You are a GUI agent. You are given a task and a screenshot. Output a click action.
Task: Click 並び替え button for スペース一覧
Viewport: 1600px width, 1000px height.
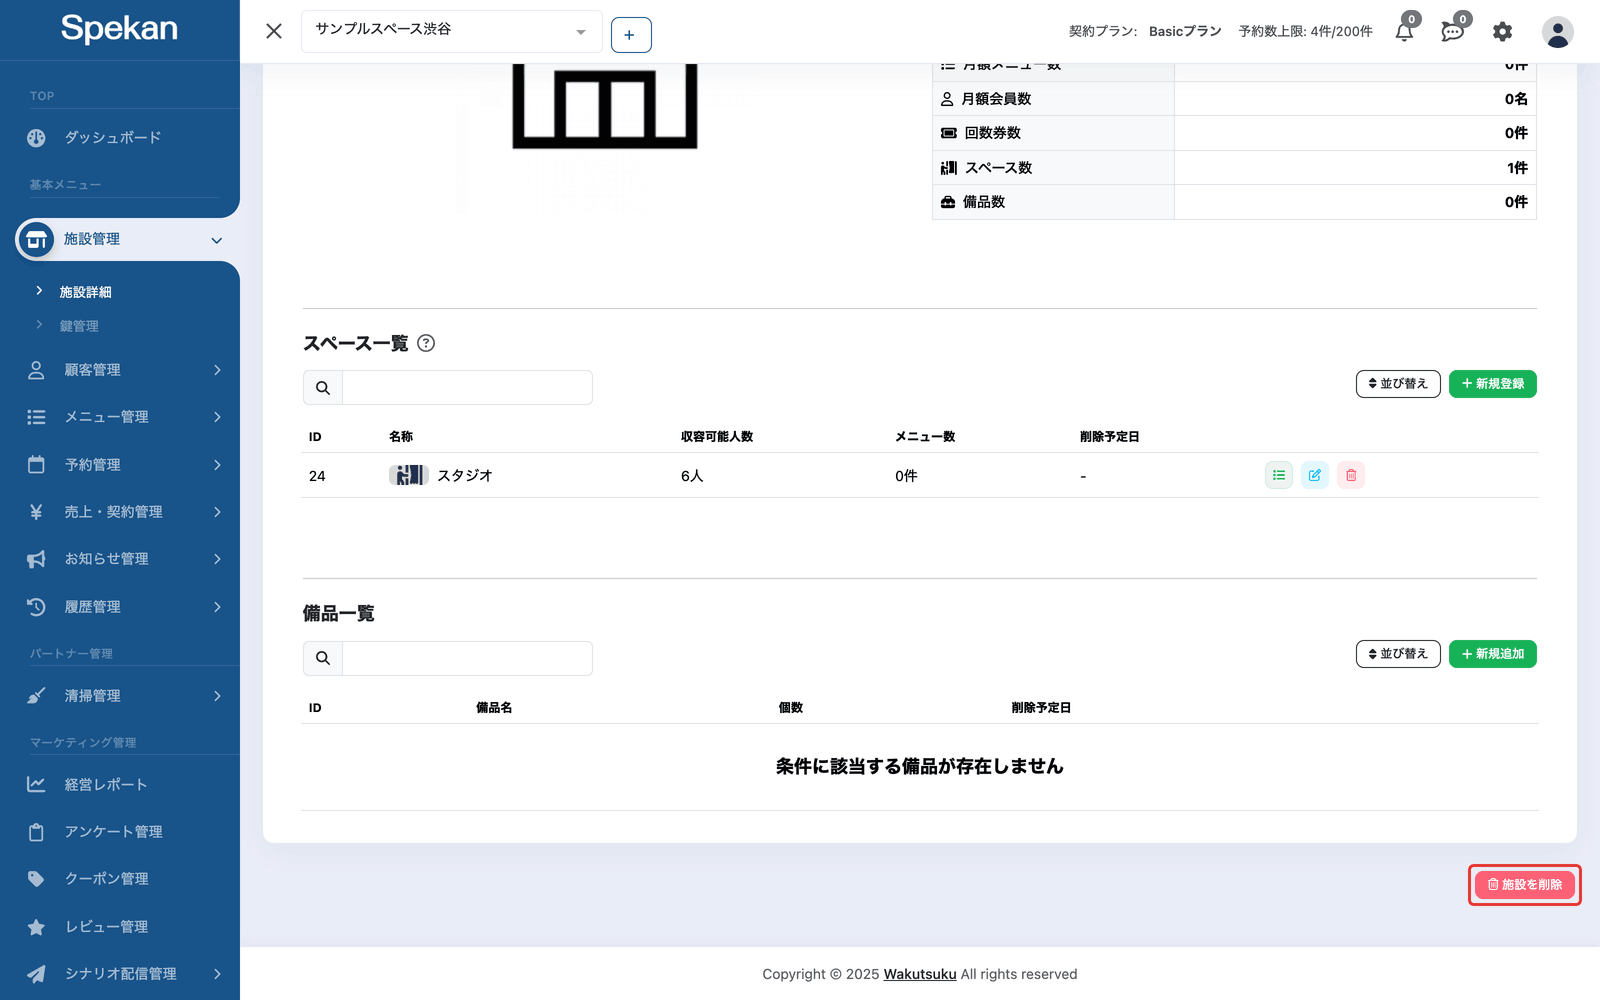point(1398,384)
